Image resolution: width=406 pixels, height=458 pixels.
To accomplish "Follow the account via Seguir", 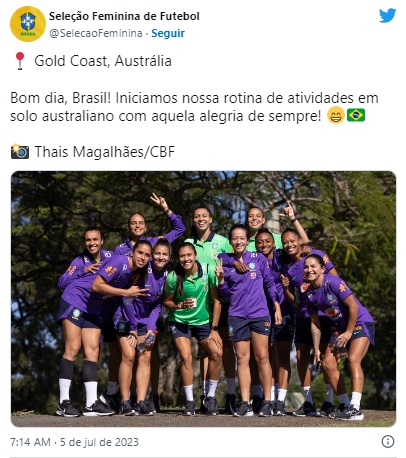I will [168, 33].
